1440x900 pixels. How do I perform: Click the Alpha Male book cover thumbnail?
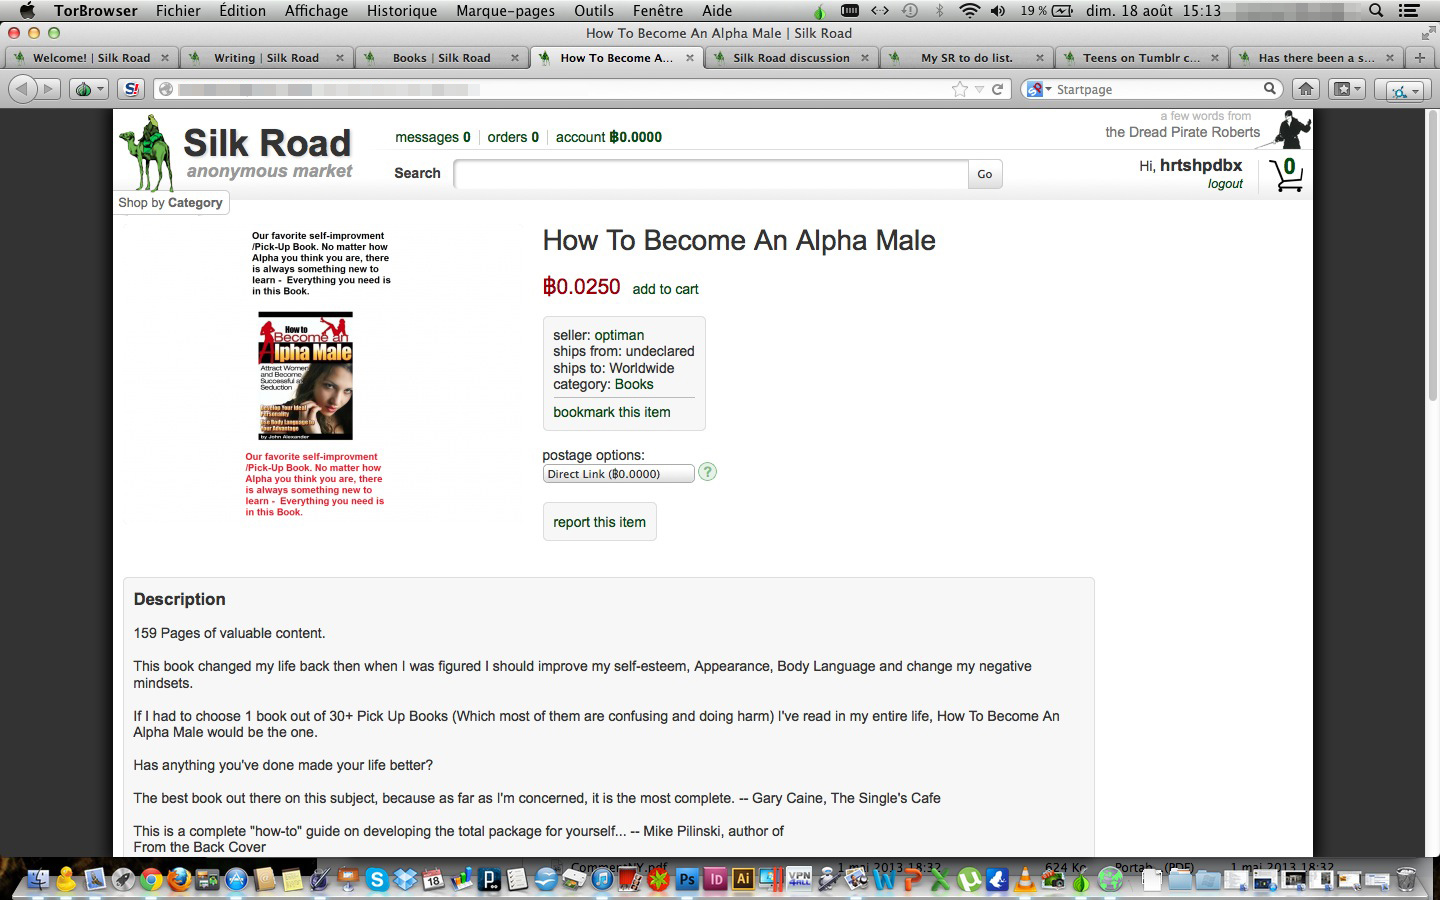(306, 376)
